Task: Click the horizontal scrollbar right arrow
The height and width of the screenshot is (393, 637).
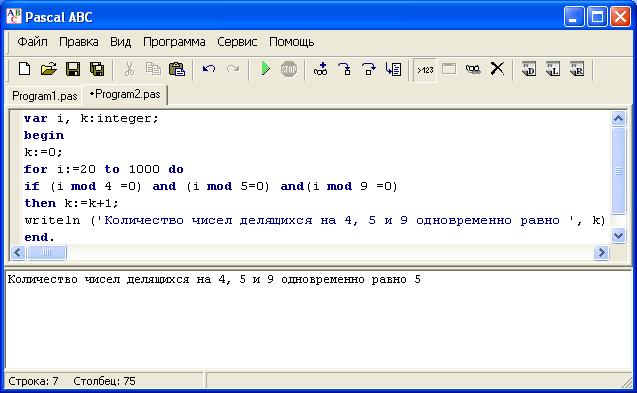Action: click(601, 253)
